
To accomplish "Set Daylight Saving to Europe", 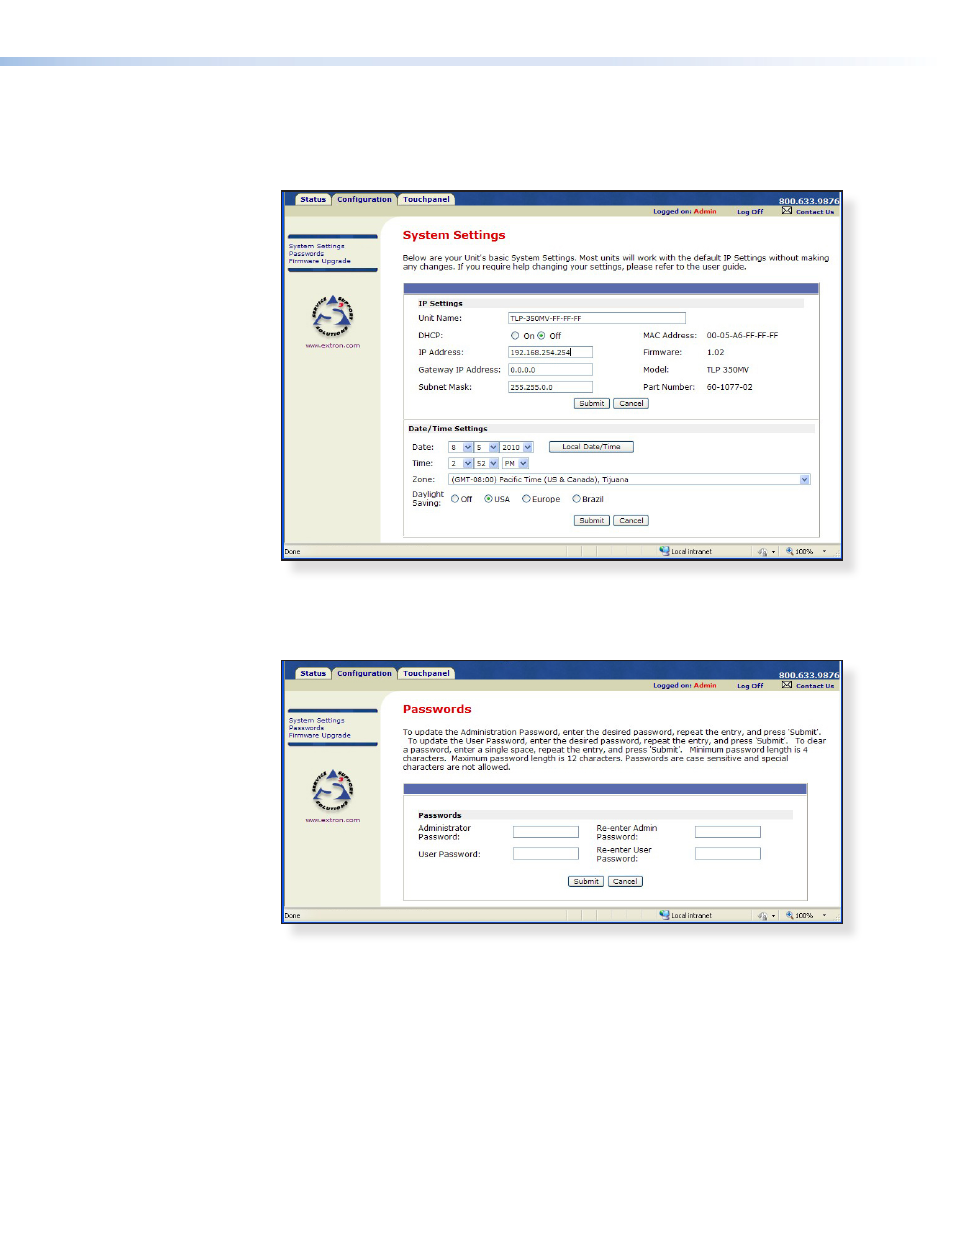I will coord(526,499).
